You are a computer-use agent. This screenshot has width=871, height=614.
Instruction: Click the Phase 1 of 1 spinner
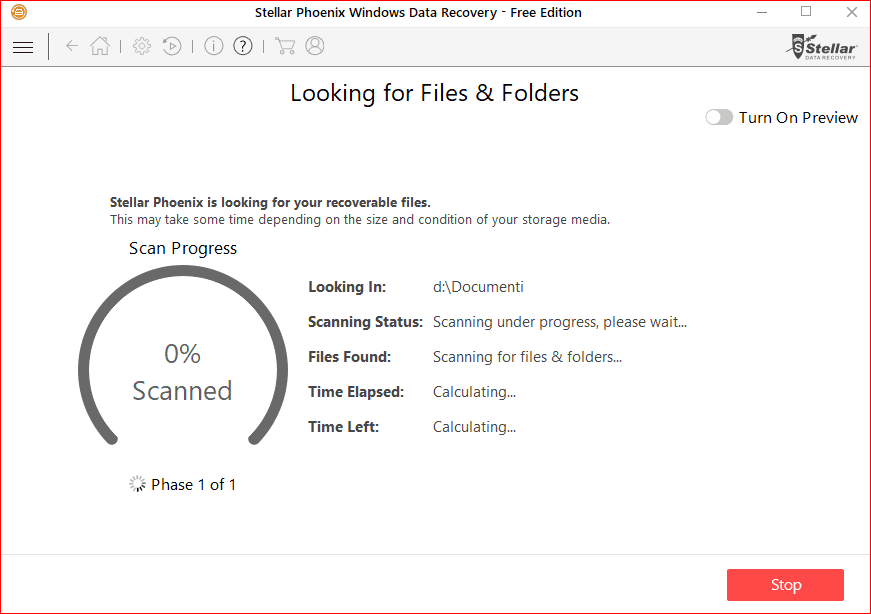point(137,484)
